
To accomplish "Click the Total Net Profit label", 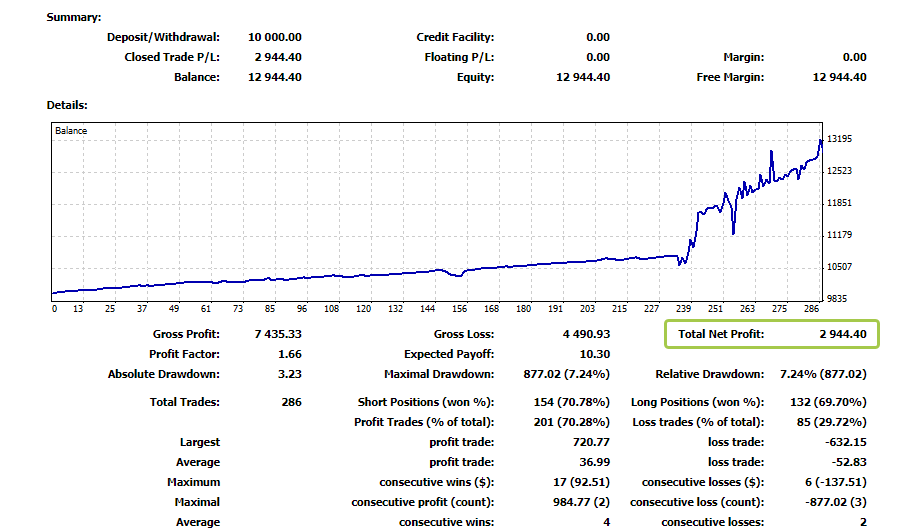I will tap(721, 334).
